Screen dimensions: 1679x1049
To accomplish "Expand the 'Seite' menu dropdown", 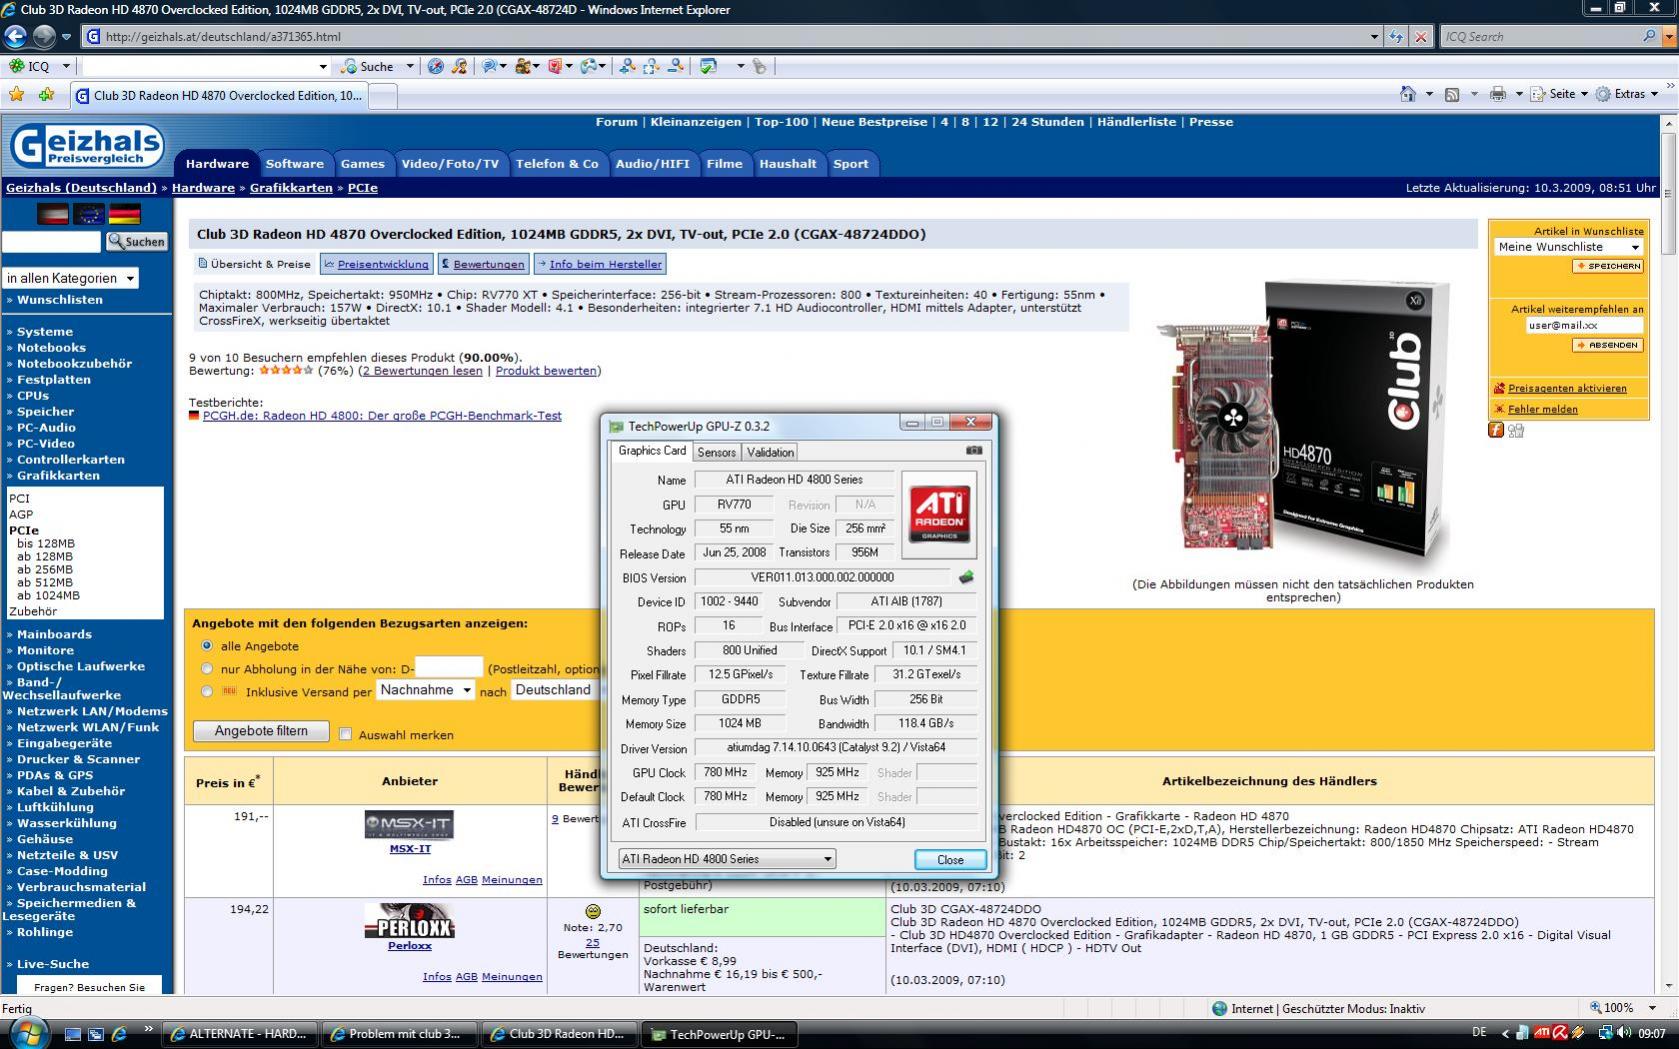I will 1584,94.
